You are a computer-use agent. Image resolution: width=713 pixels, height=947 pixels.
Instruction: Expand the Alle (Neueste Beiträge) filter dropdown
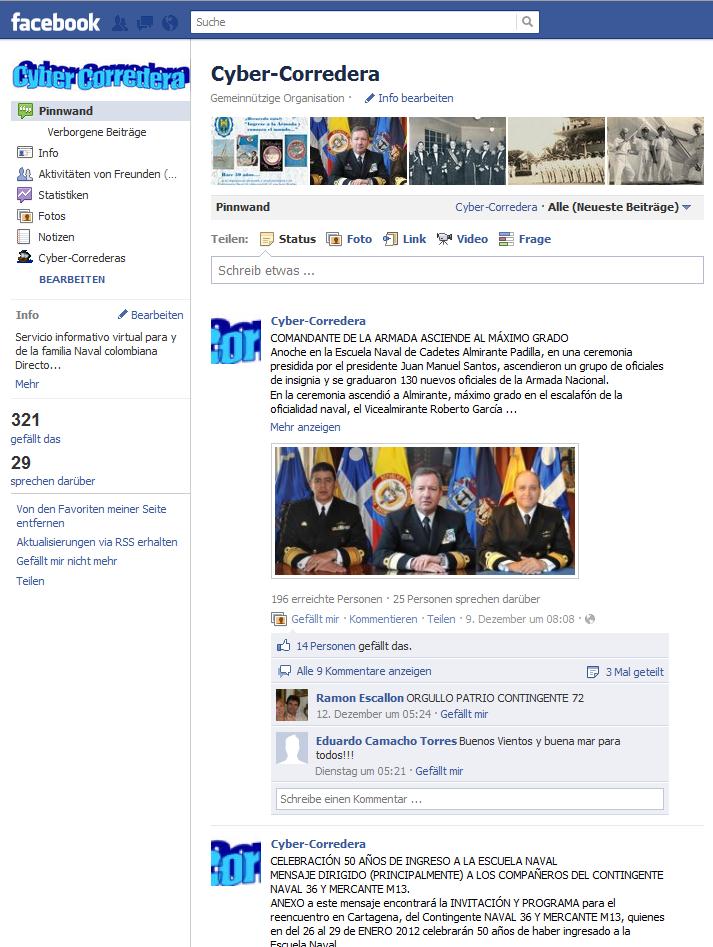pos(619,207)
